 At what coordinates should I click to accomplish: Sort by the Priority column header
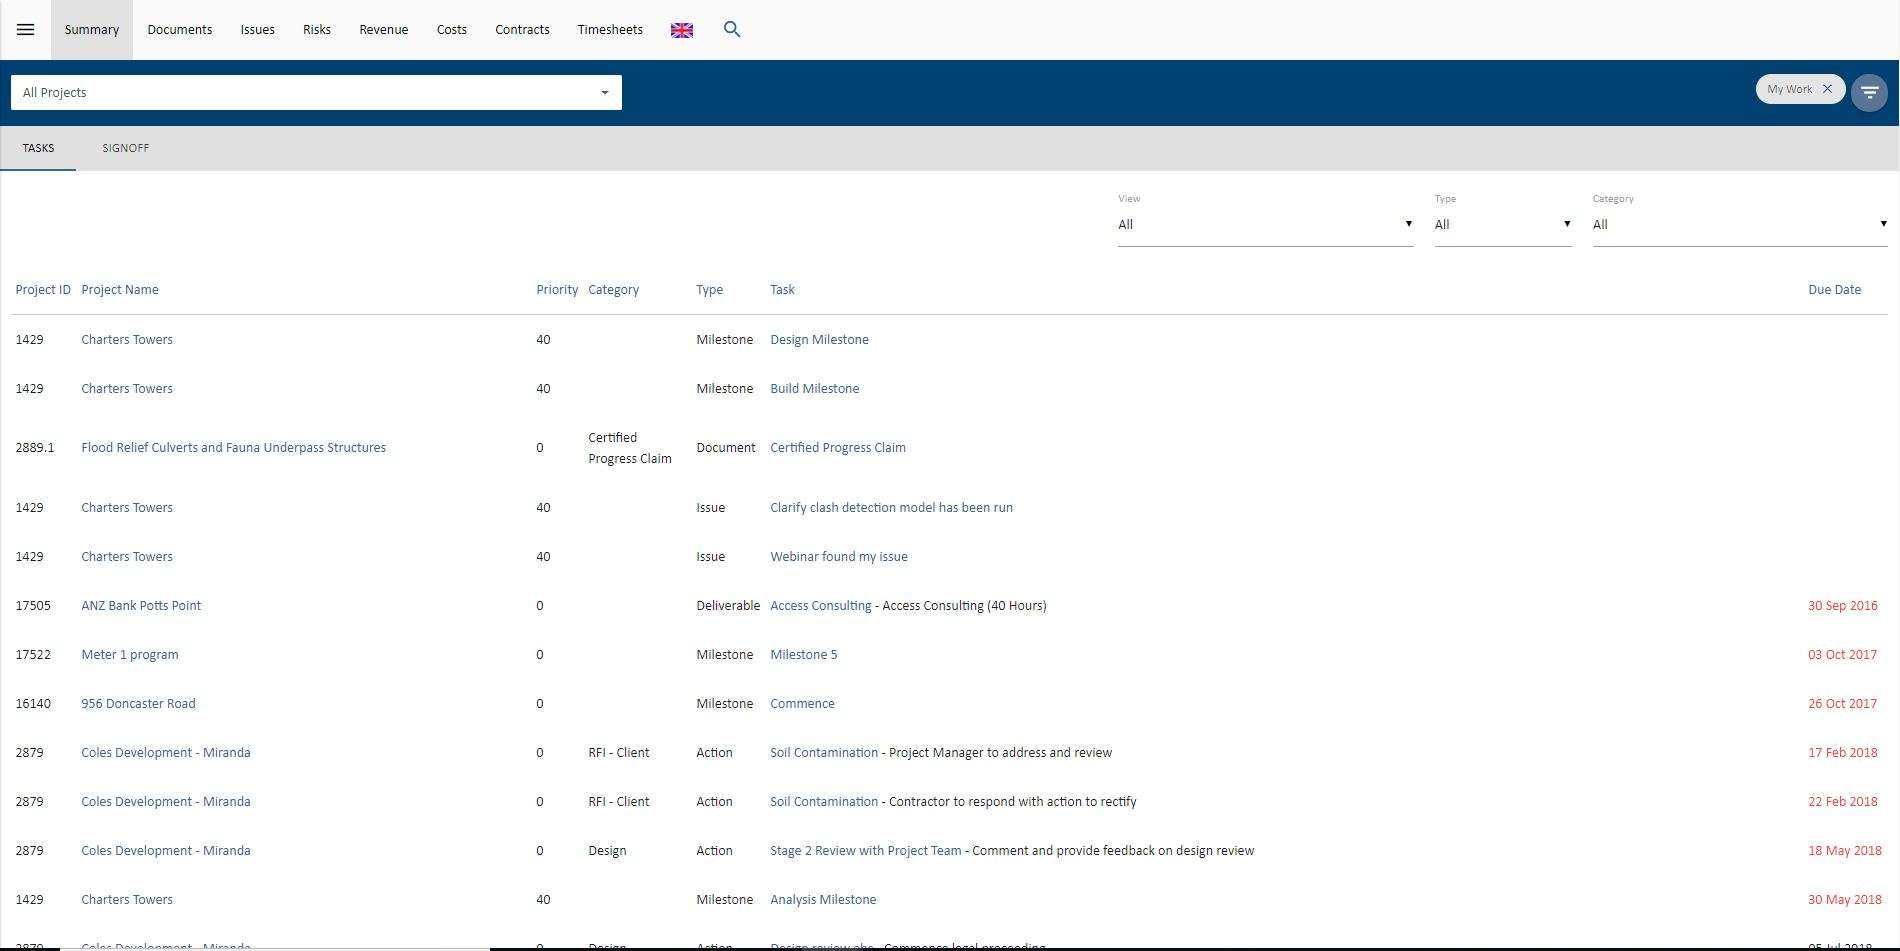point(557,290)
